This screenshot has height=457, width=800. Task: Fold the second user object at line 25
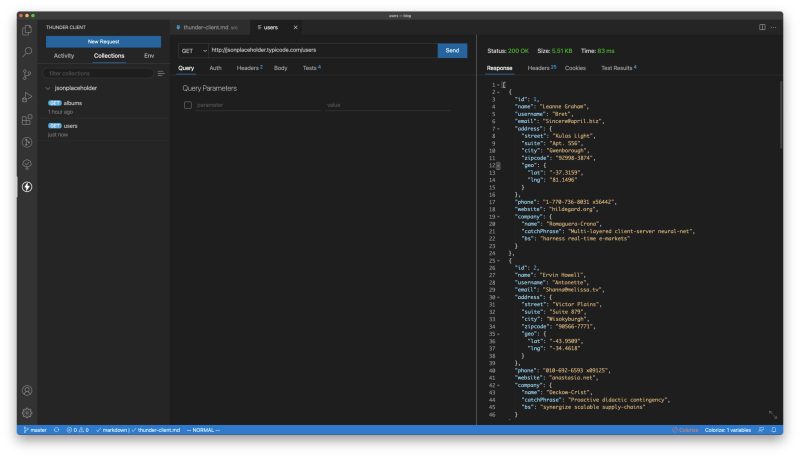[x=498, y=261]
